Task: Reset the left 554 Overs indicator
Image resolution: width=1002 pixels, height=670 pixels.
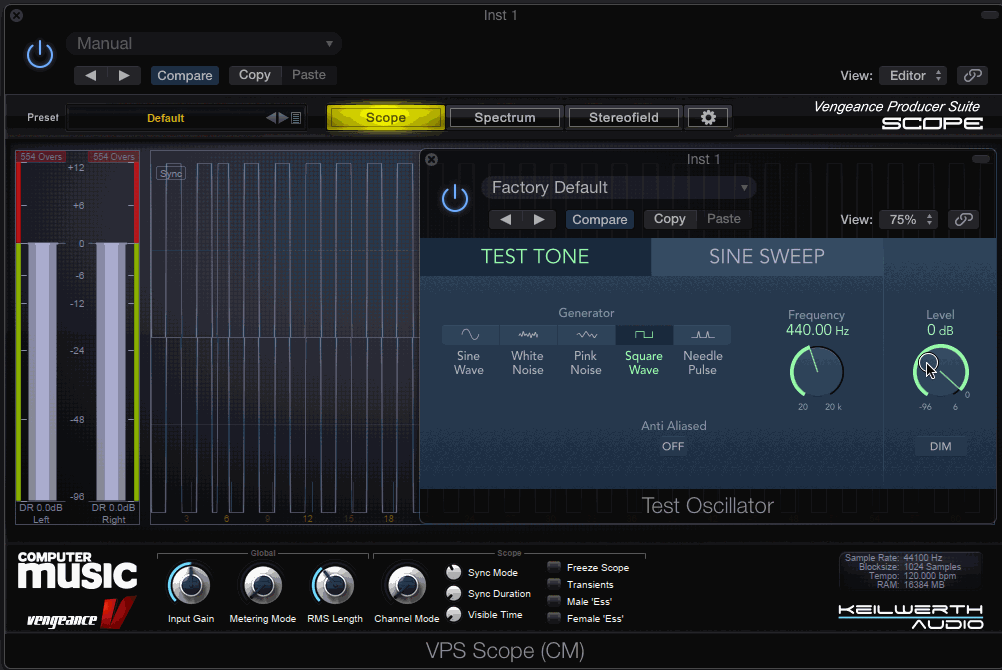Action: tap(41, 157)
